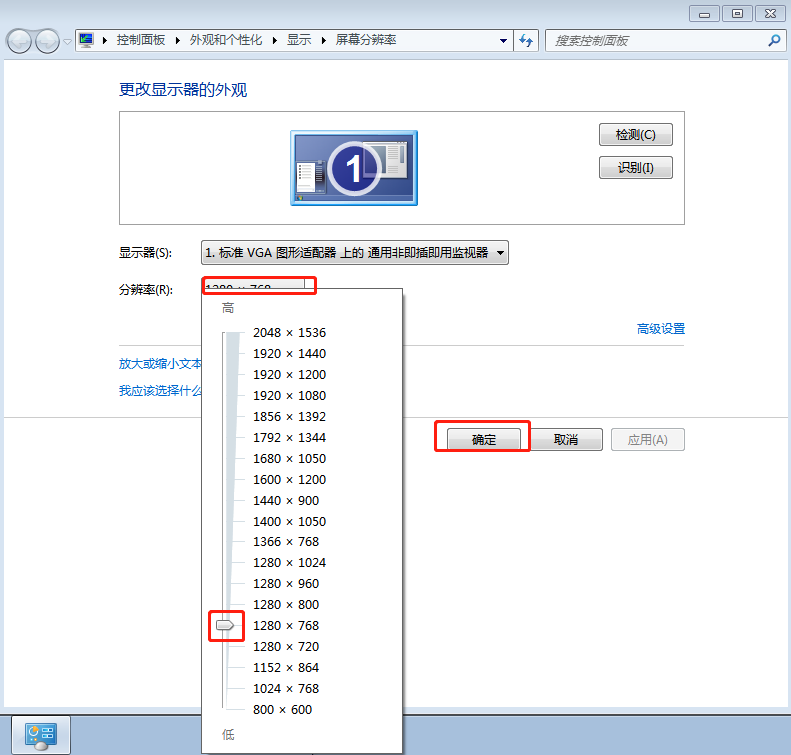Screen dimensions: 791x755
Task: Choose 1920 × 1080 in resolution list
Action: [289, 396]
